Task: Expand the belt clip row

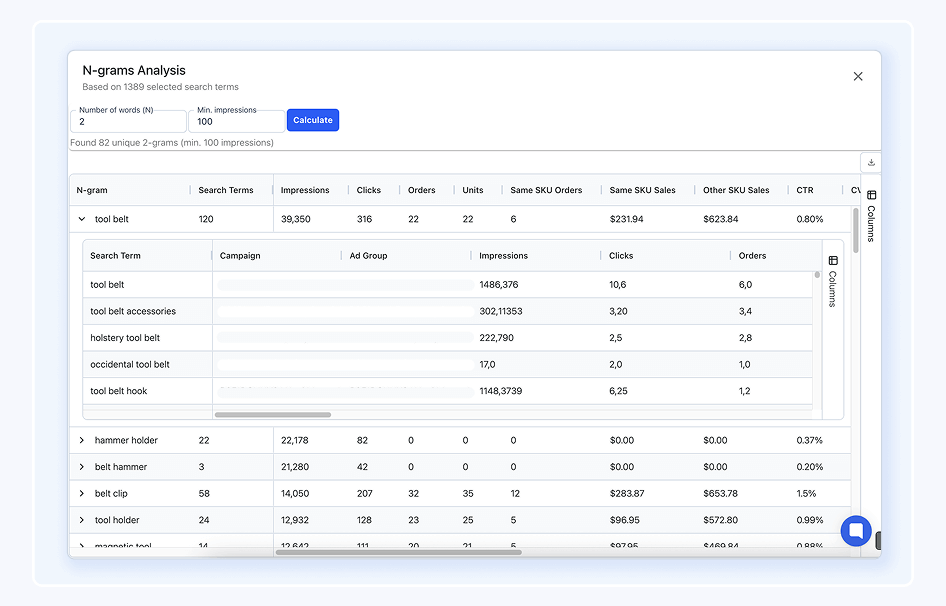Action: [82, 494]
